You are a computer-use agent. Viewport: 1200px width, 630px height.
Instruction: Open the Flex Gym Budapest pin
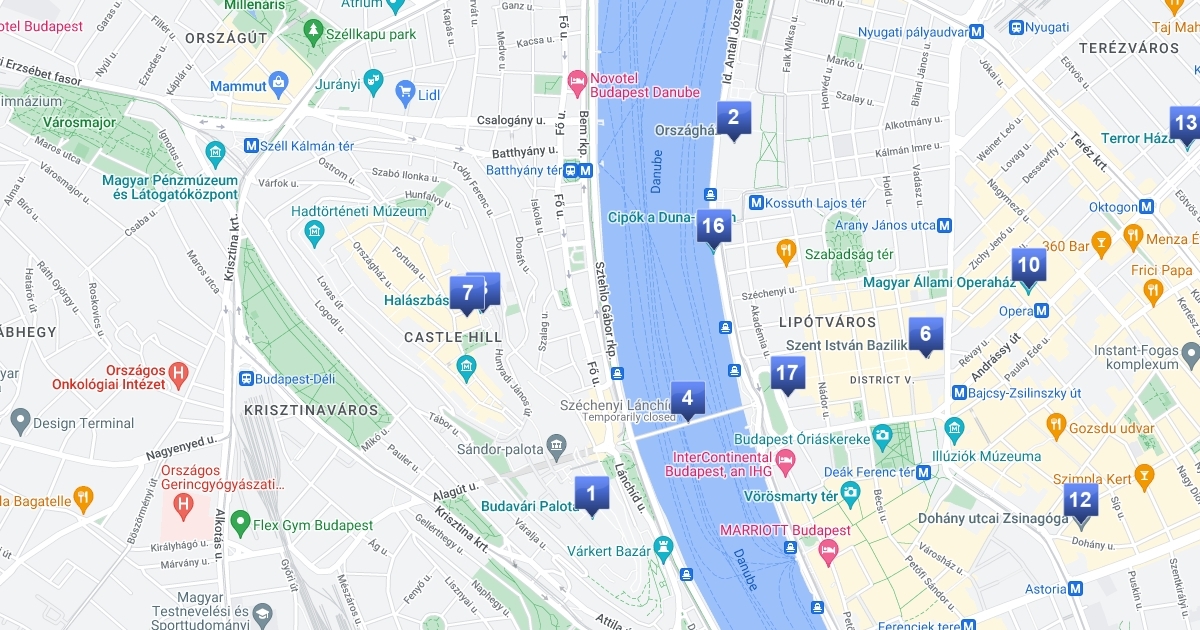[239, 522]
